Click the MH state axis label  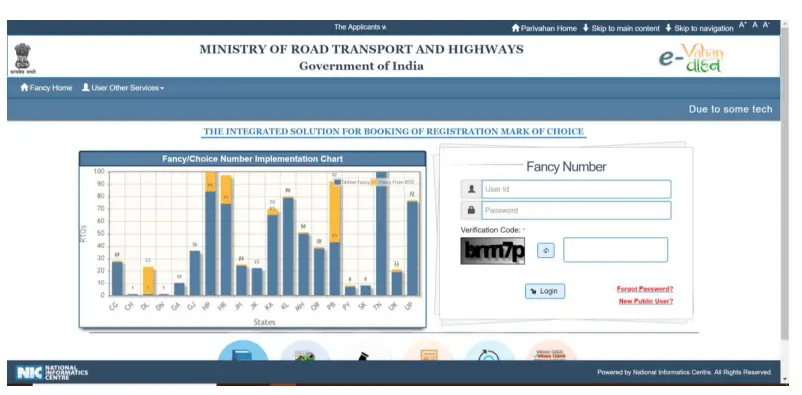(300, 306)
